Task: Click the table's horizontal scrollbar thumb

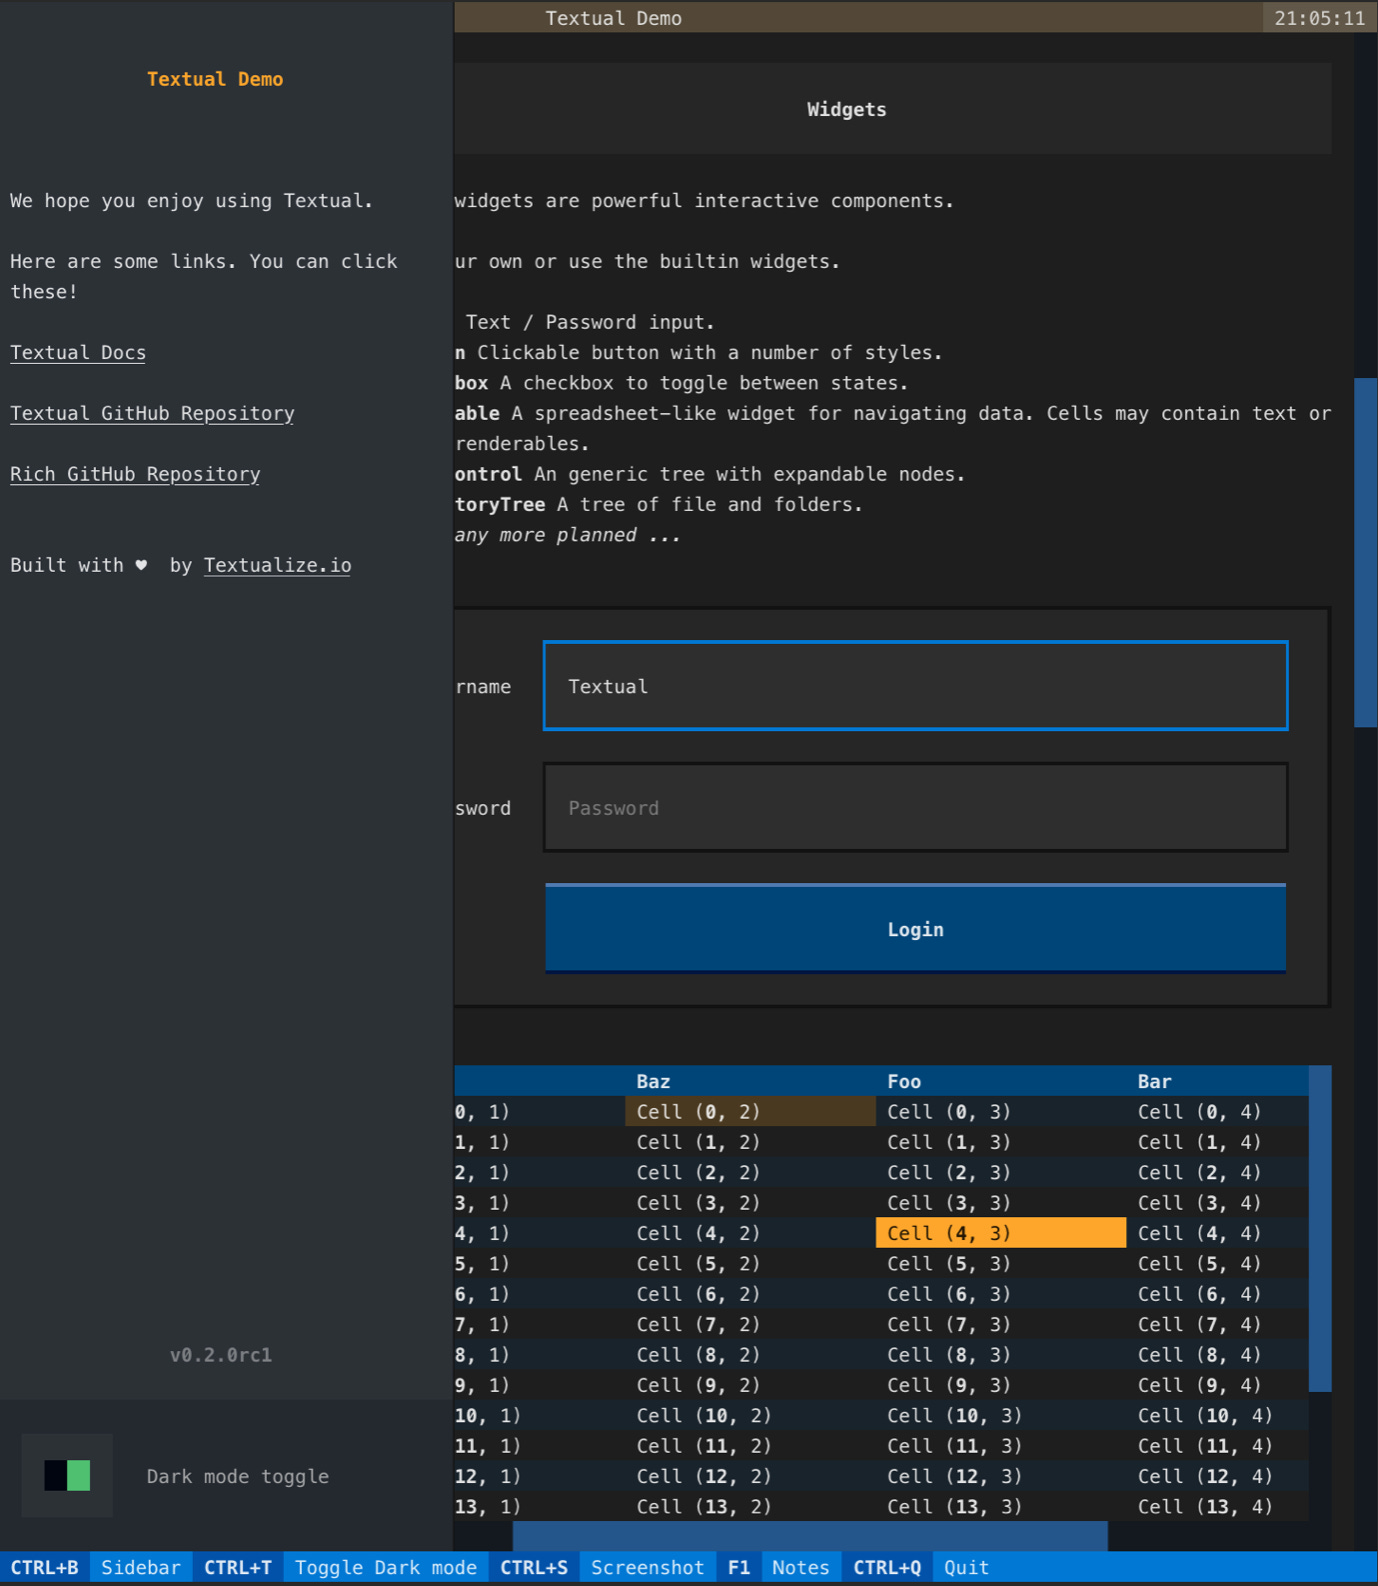Action: 810,1536
